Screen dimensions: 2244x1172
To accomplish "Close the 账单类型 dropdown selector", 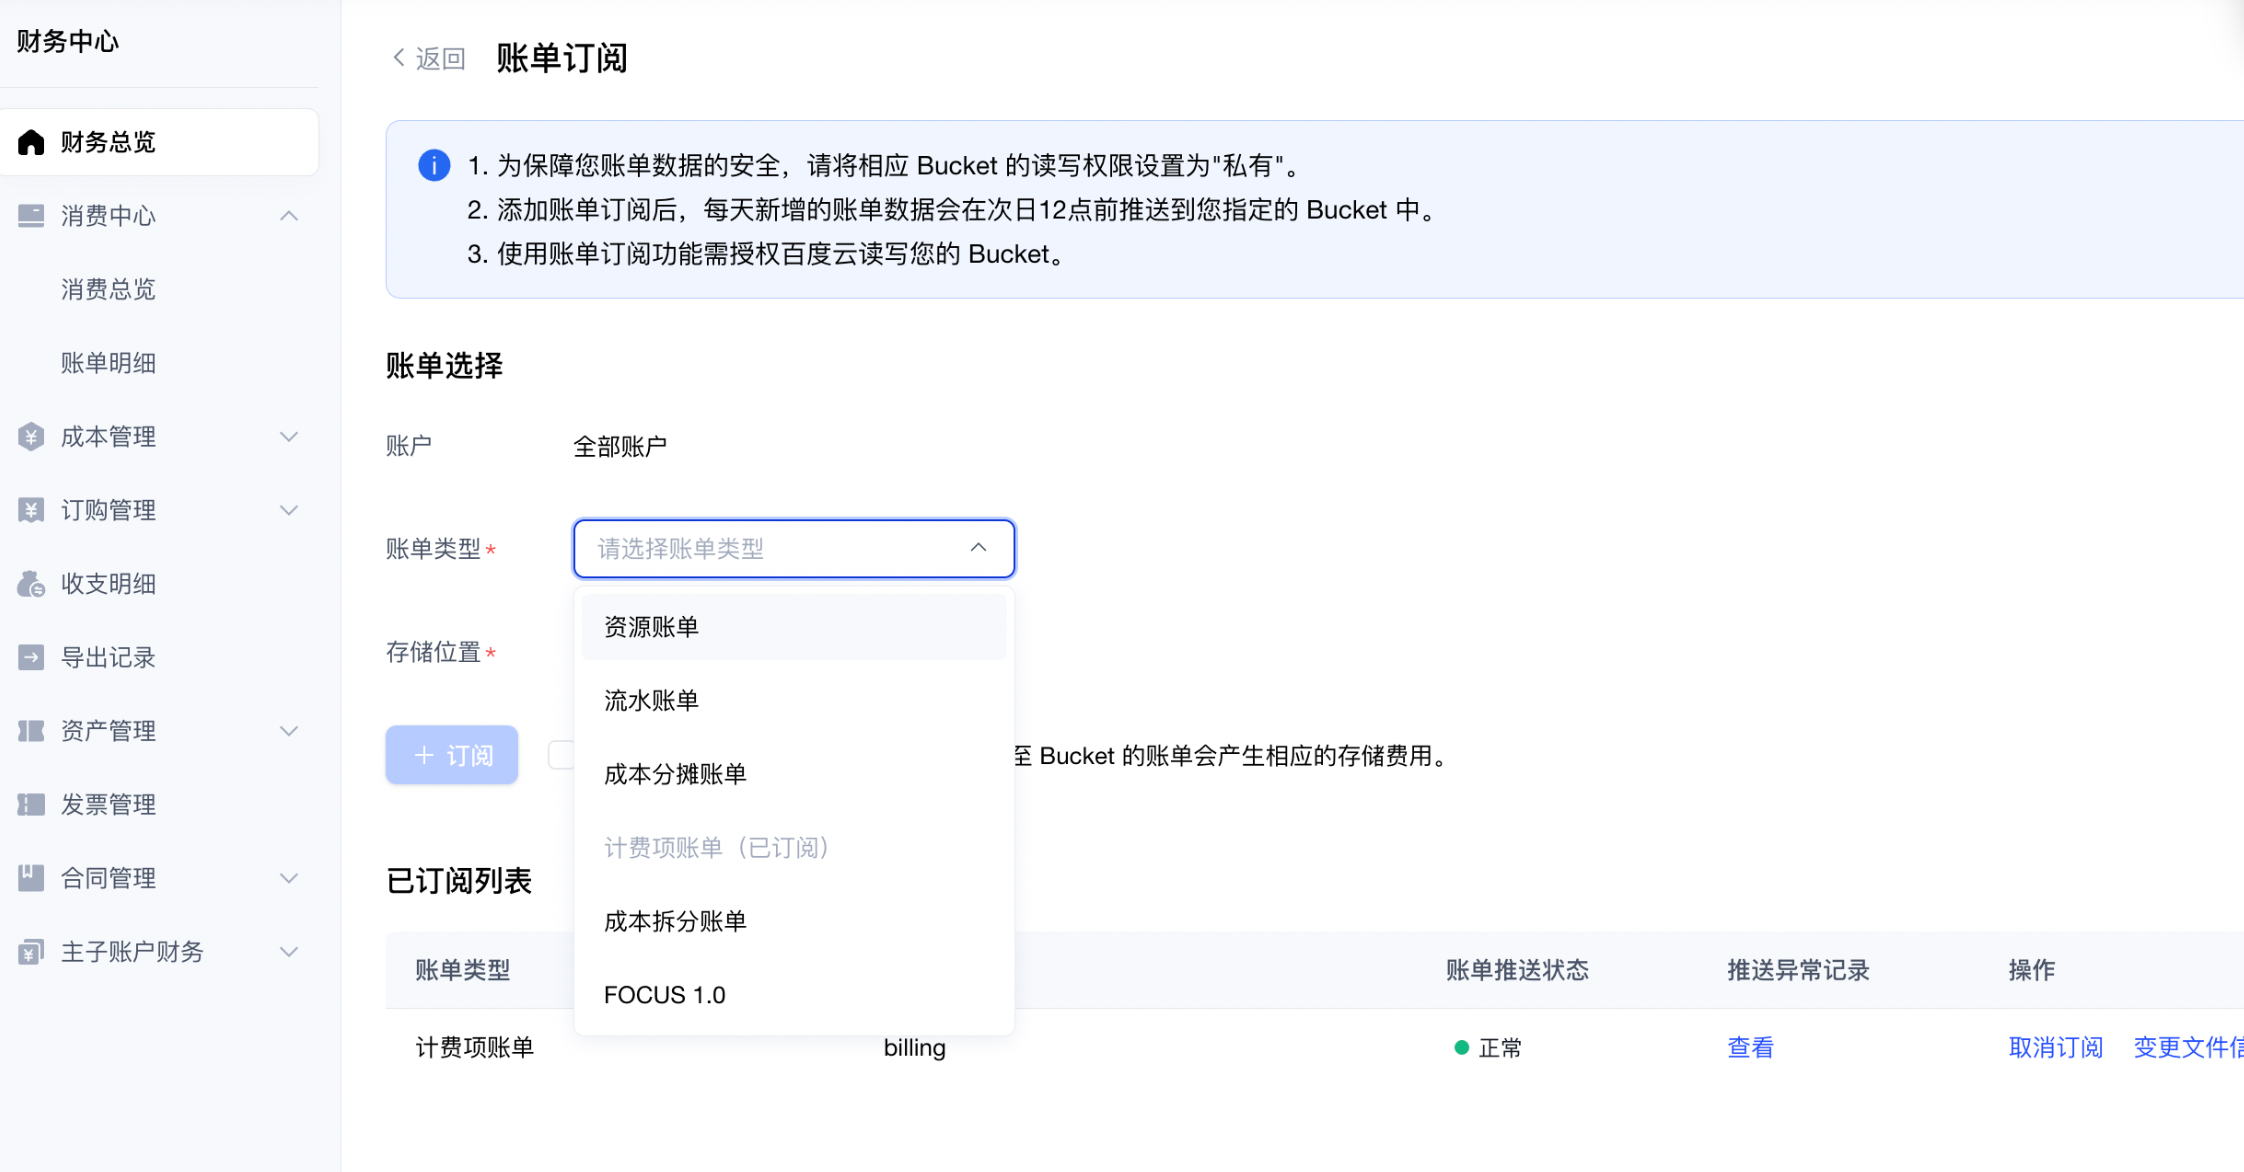I will tap(794, 548).
